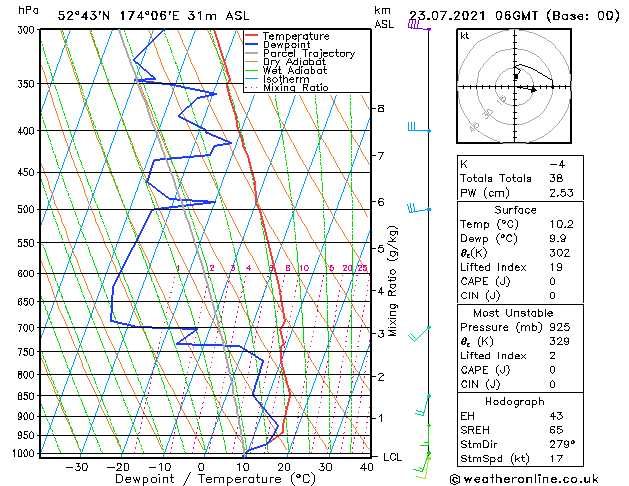This screenshot has height=486, width=629.
Task: Click the '40' temperature axis label
Action: (366, 467)
